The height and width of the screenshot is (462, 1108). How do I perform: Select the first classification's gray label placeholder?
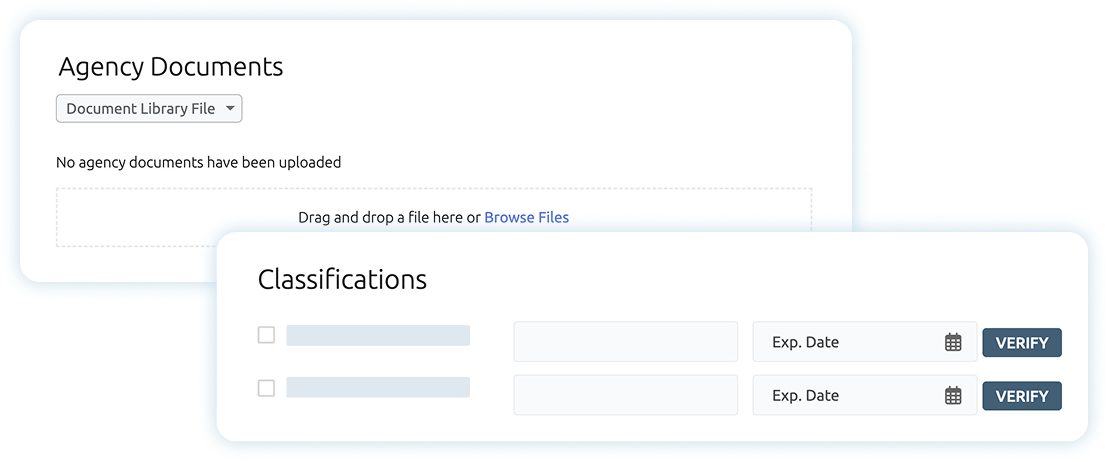click(378, 335)
